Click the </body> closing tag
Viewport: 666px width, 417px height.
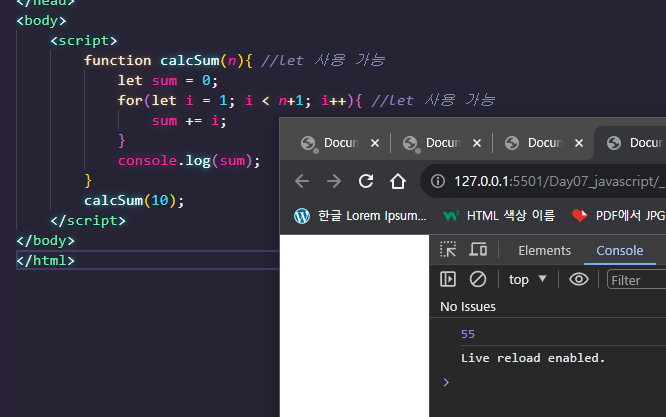(45, 241)
